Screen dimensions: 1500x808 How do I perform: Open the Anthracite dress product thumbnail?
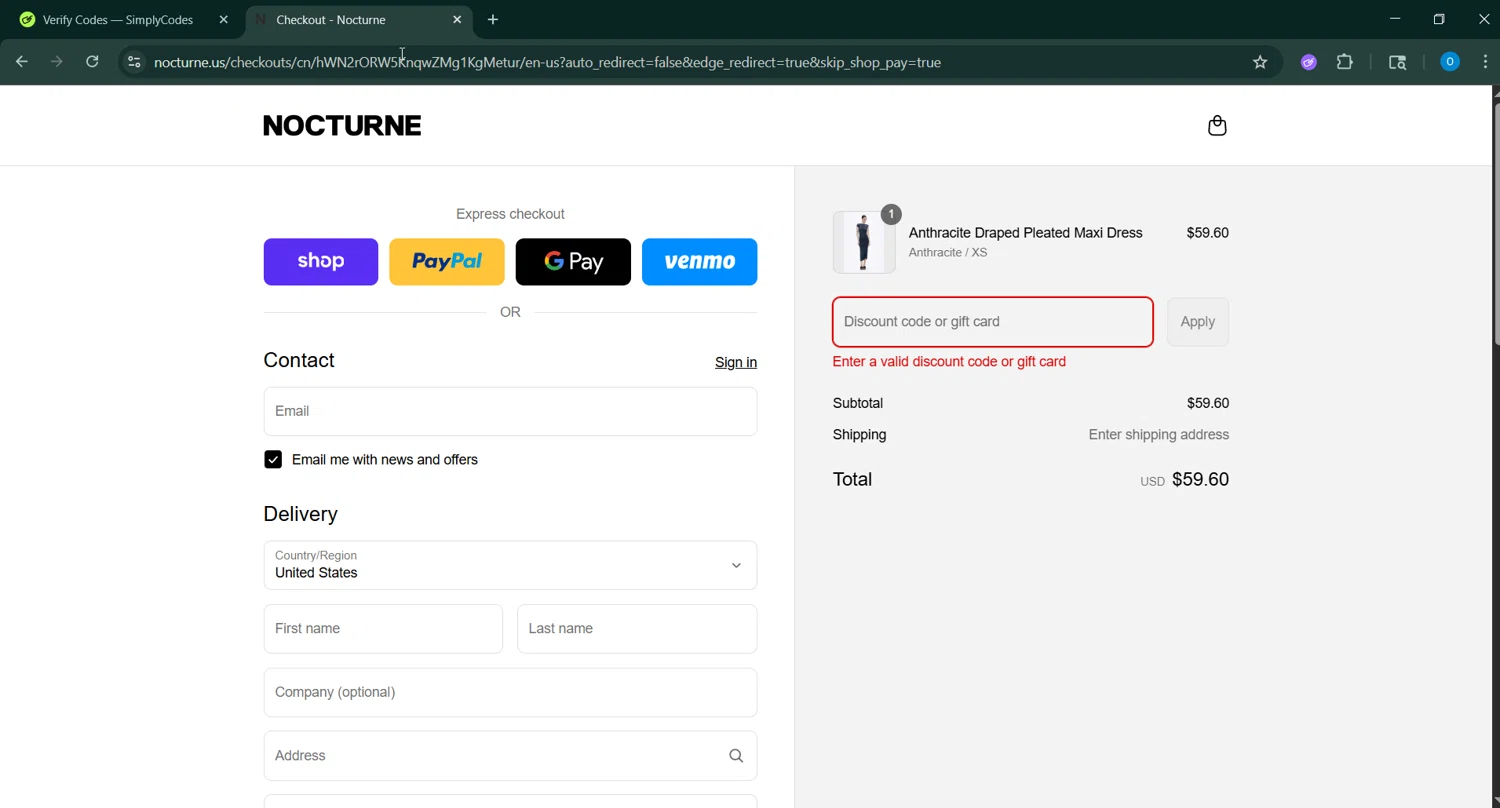pos(864,242)
